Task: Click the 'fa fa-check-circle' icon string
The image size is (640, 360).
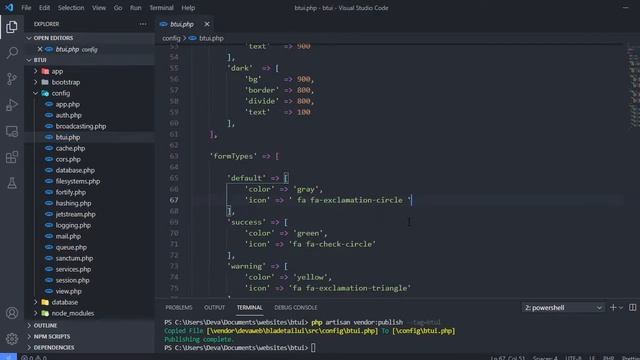Action: point(332,244)
